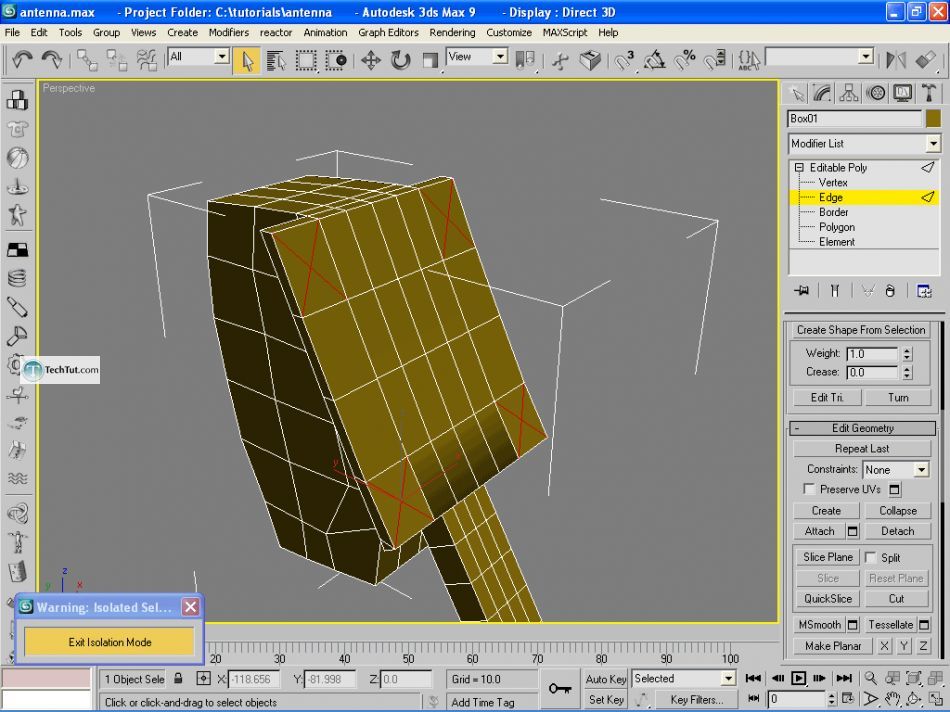The image size is (950, 712).
Task: Activate the Select Object arrow tool
Action: (x=247, y=61)
